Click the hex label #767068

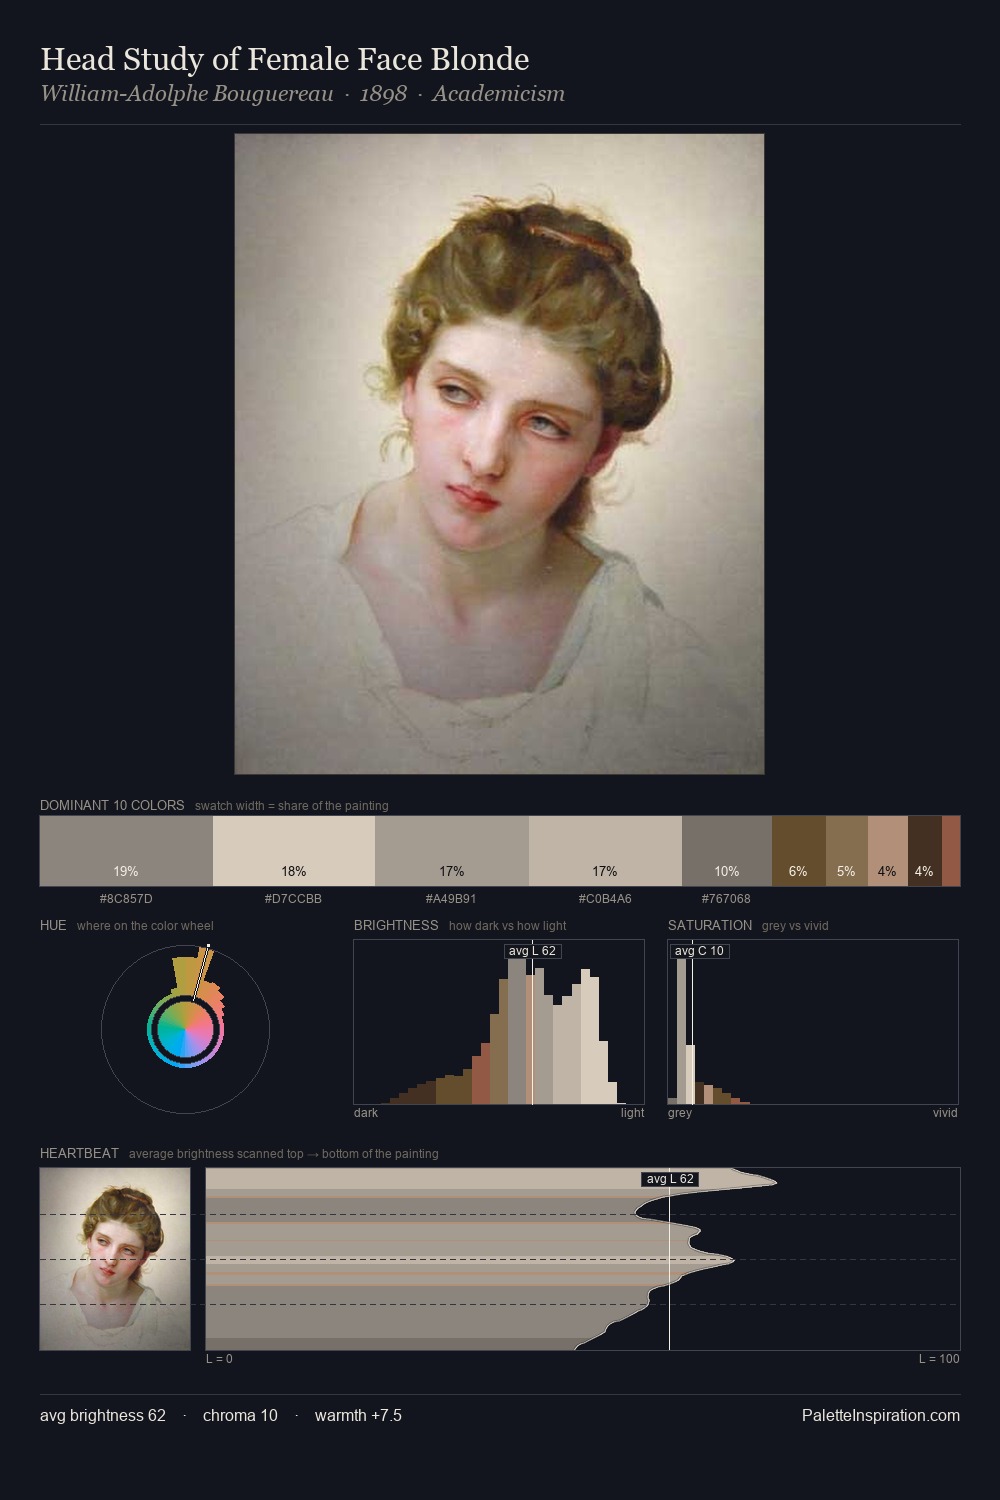727,899
